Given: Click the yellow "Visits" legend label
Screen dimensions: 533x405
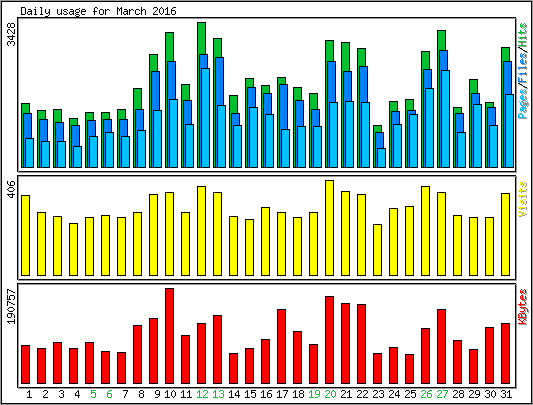Looking at the screenshot, I should click(522, 199).
